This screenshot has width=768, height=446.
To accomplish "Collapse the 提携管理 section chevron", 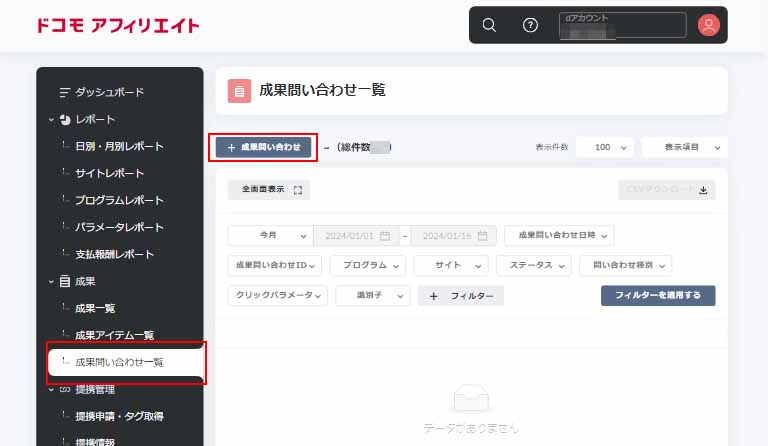I will [51, 390].
